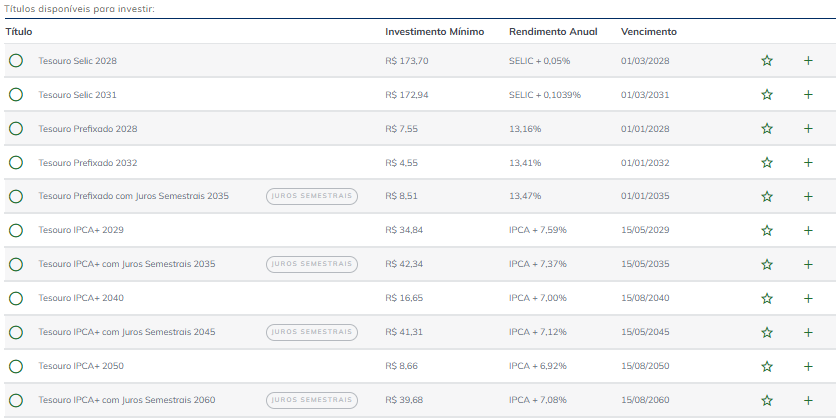Choose radio for IPCA+ com Juros Semestrais 2045

16,332
